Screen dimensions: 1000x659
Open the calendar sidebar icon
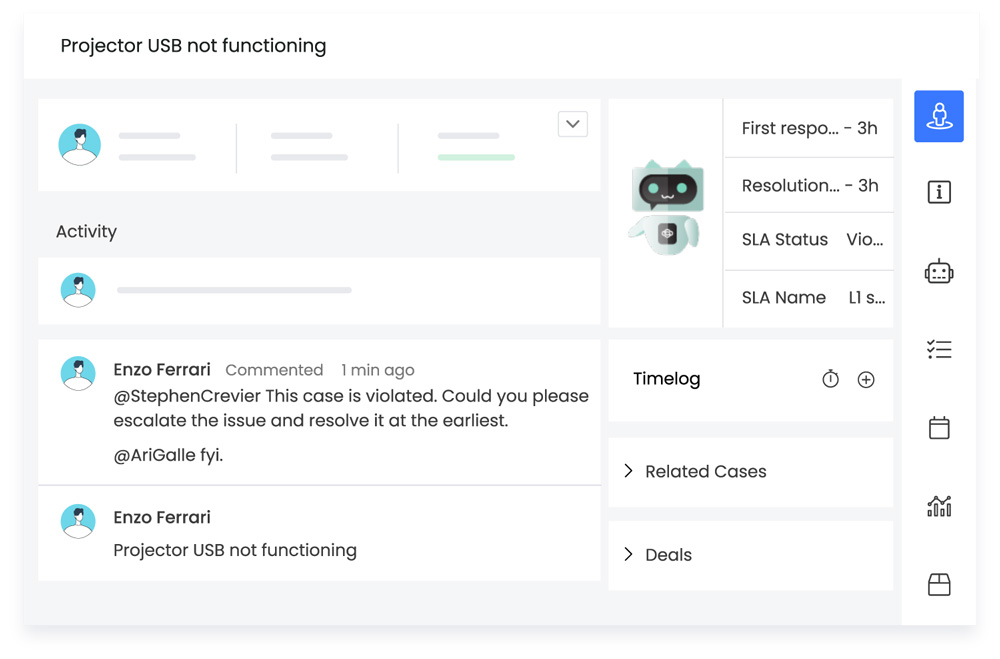[938, 428]
